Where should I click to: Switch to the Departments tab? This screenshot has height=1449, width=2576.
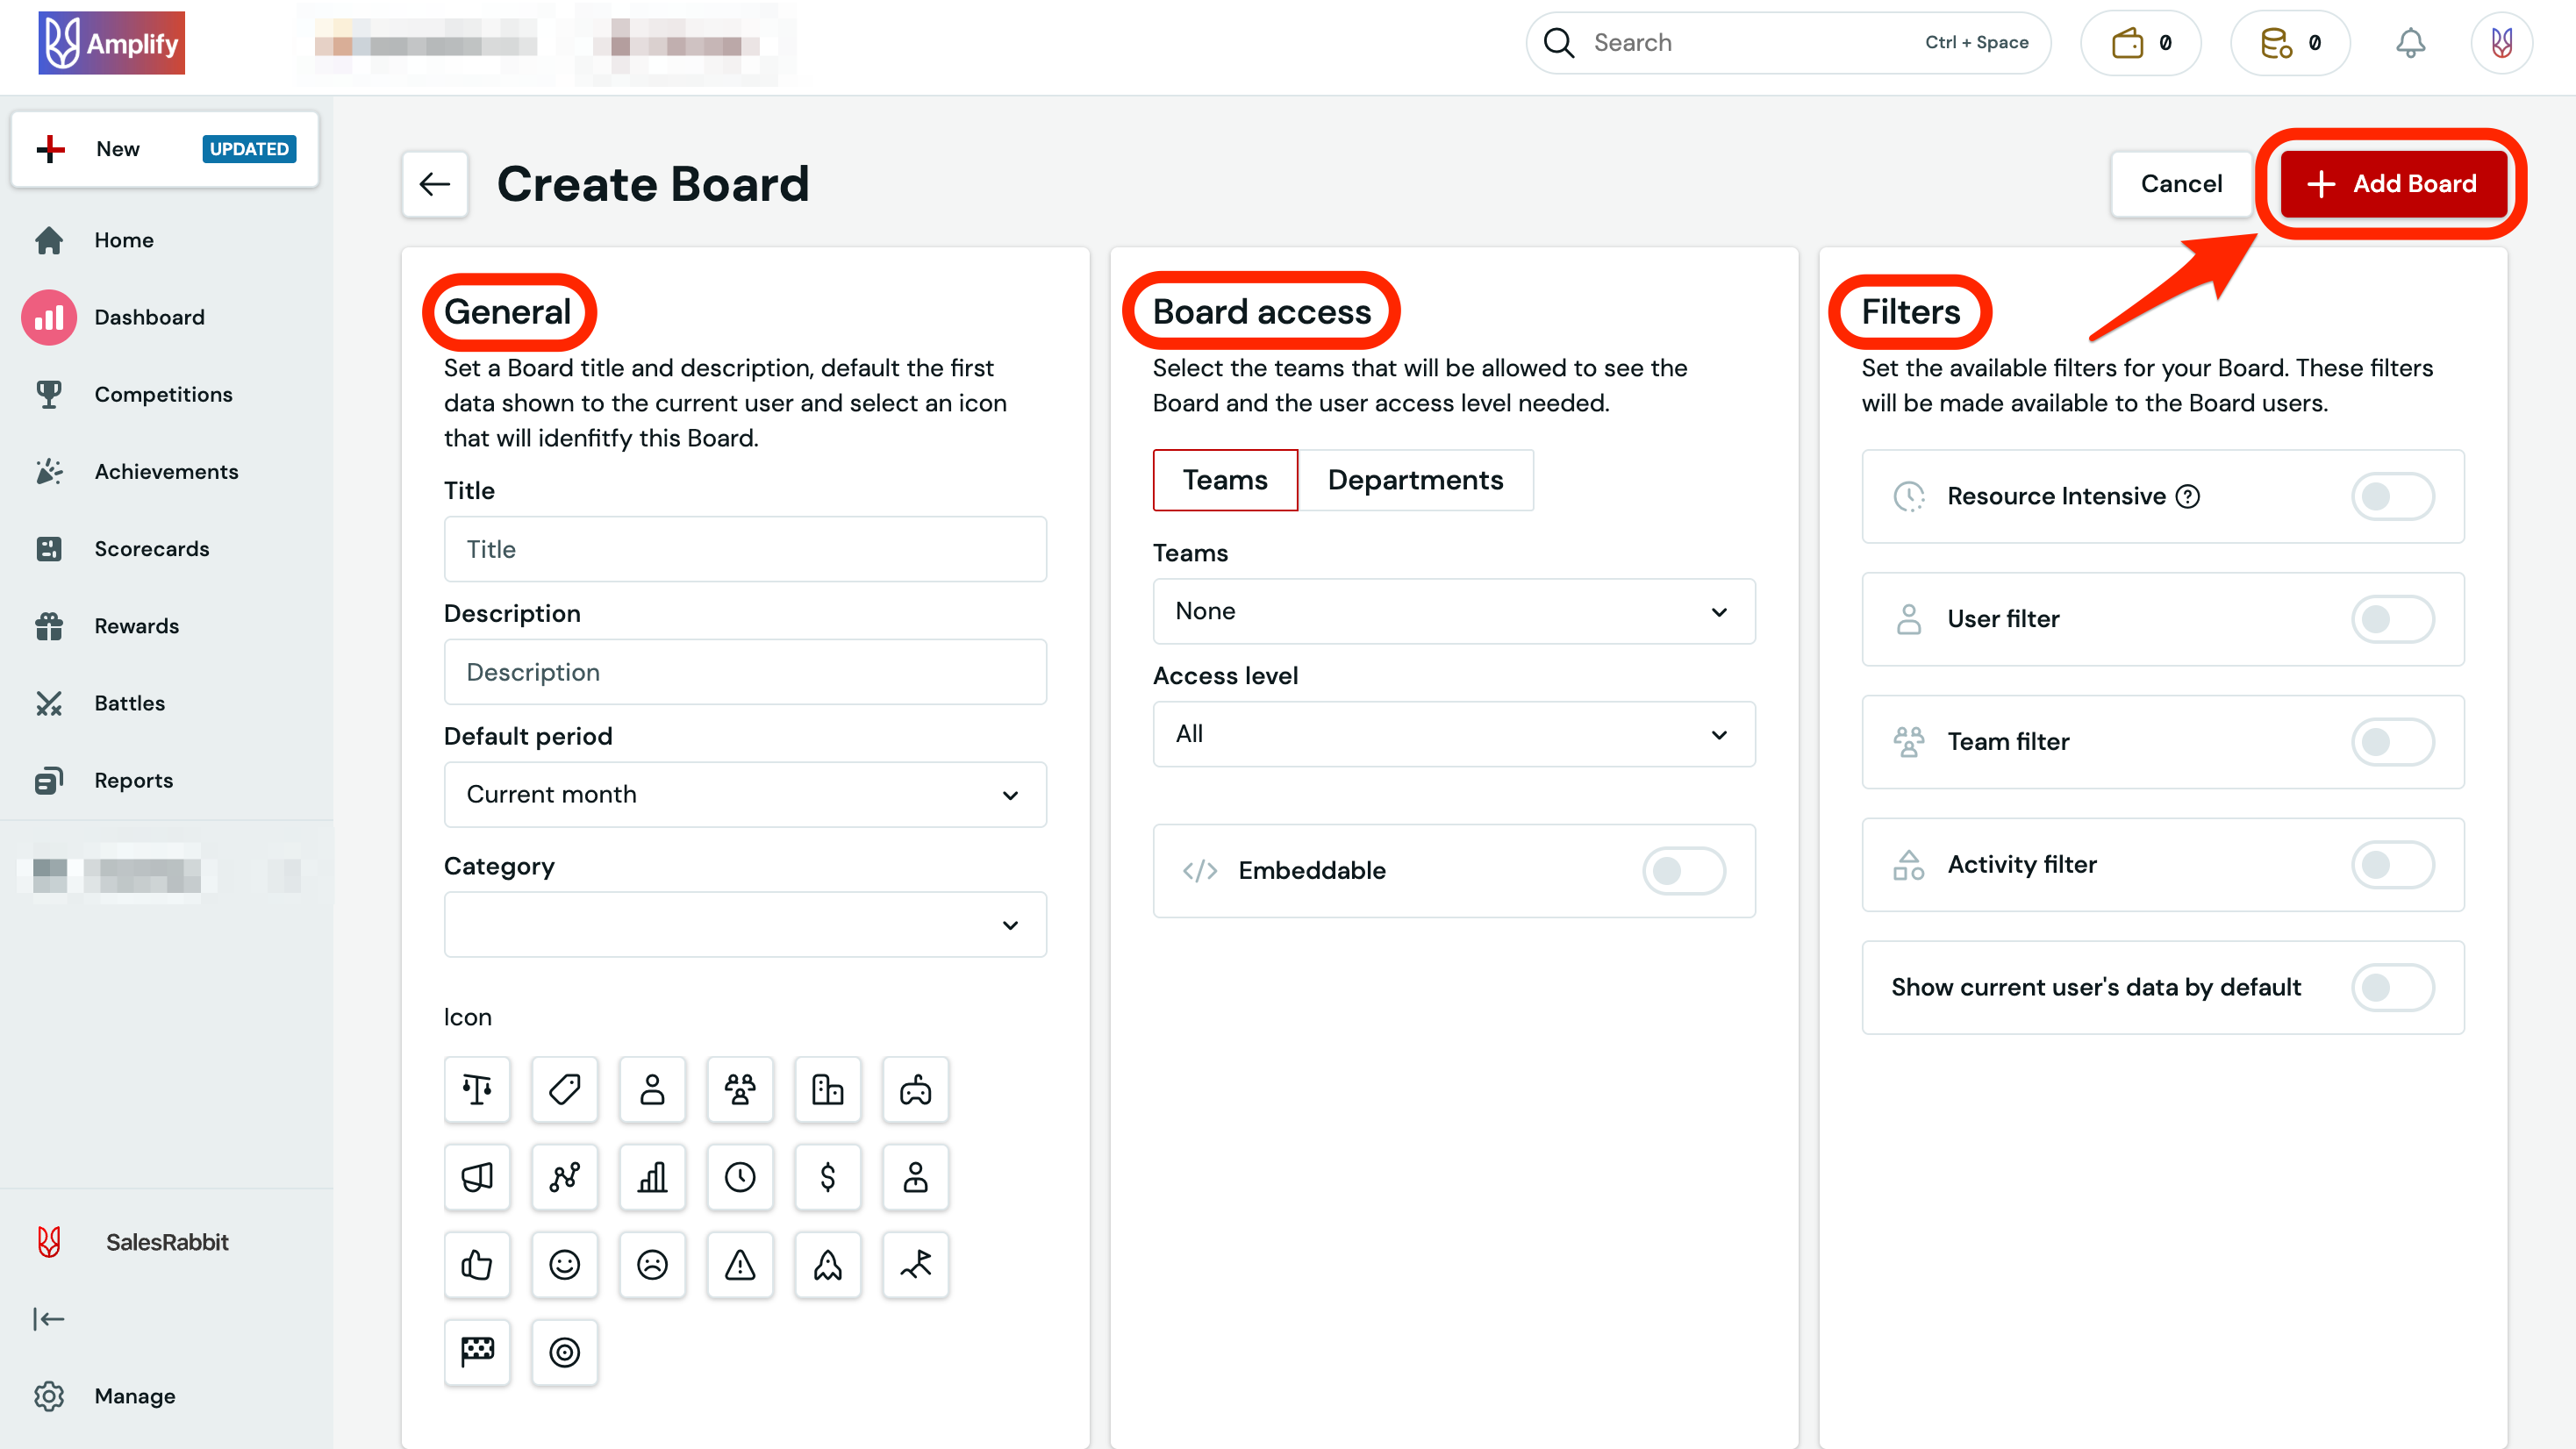[x=1416, y=480]
